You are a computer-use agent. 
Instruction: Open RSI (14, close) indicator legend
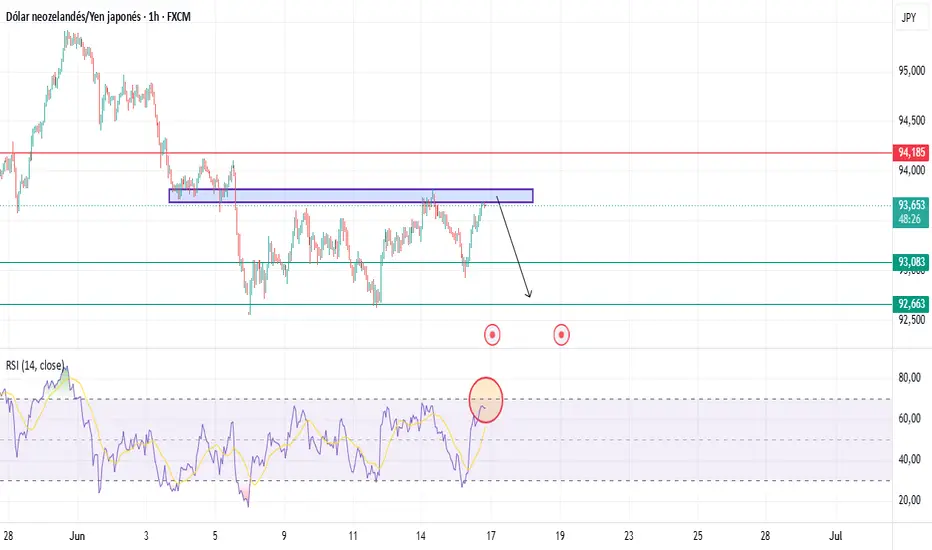click(x=34, y=365)
